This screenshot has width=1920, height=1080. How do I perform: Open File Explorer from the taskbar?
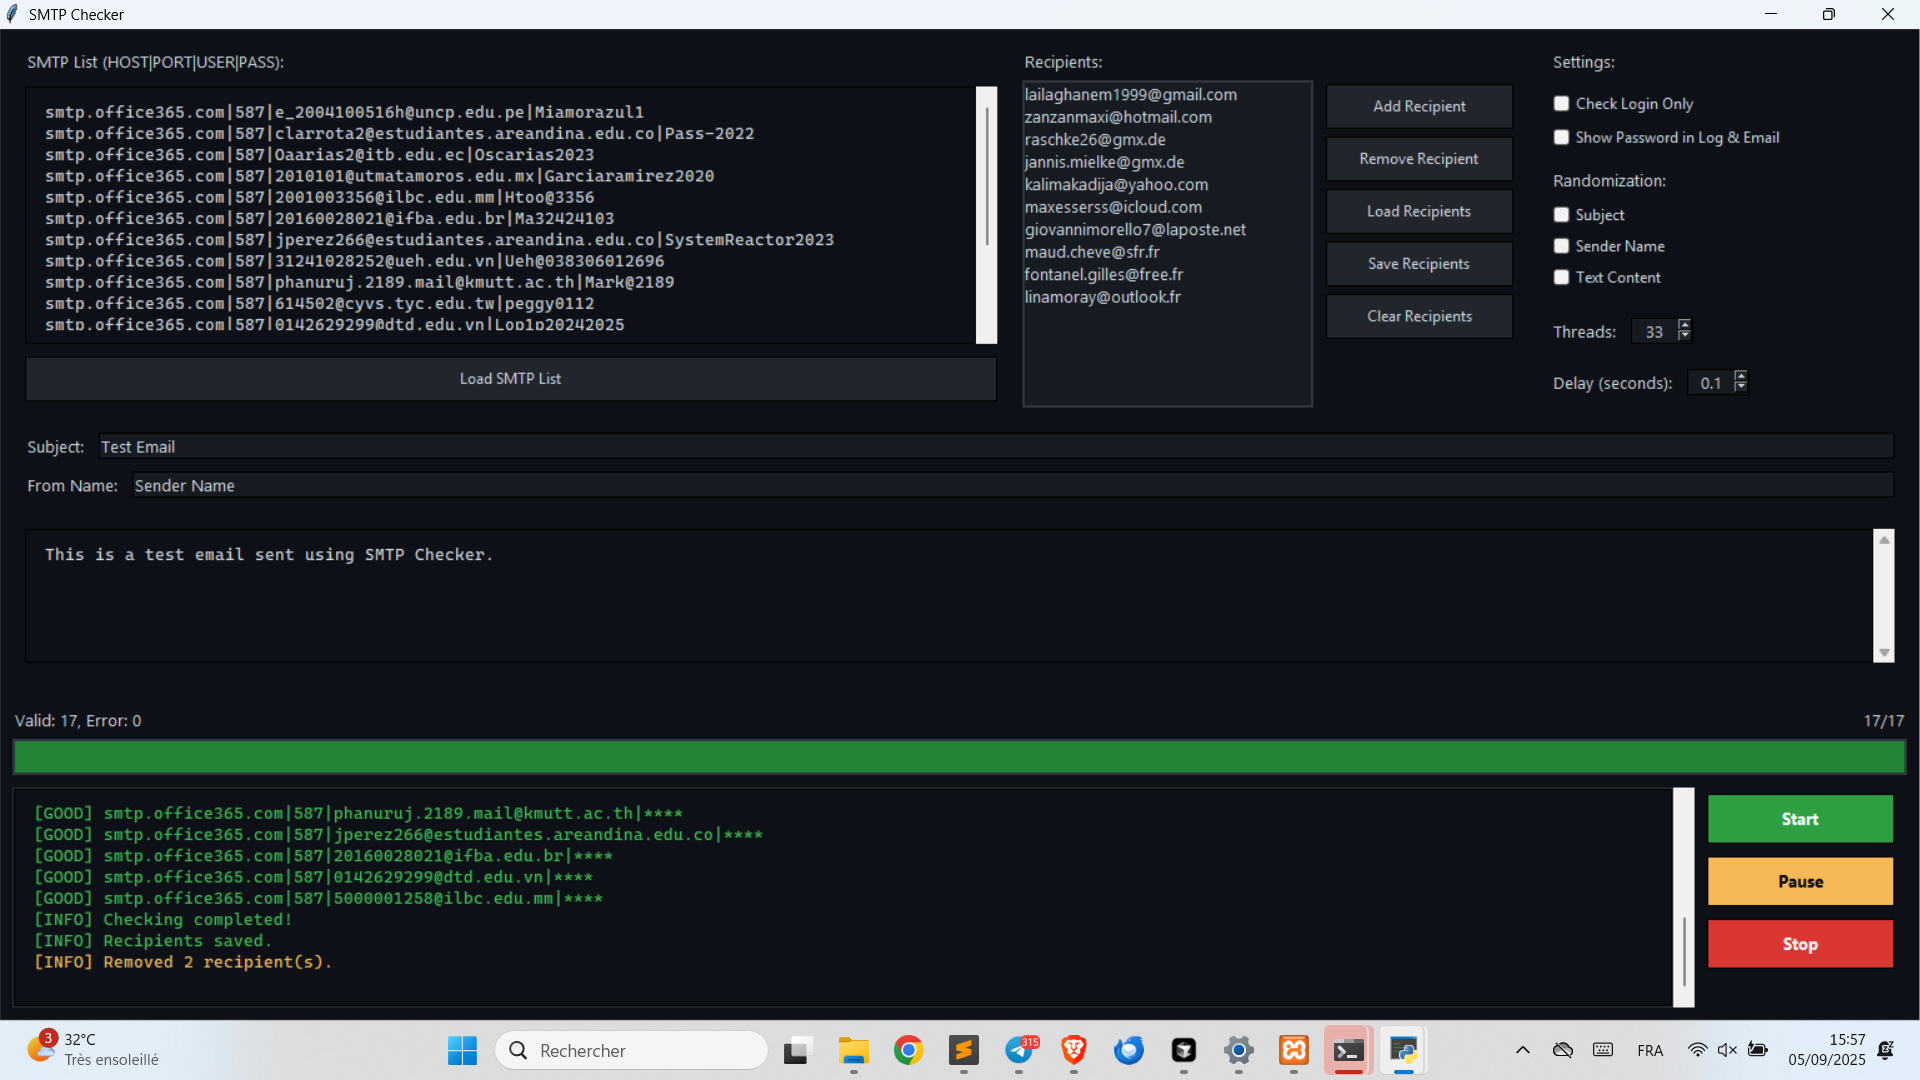[853, 1050]
